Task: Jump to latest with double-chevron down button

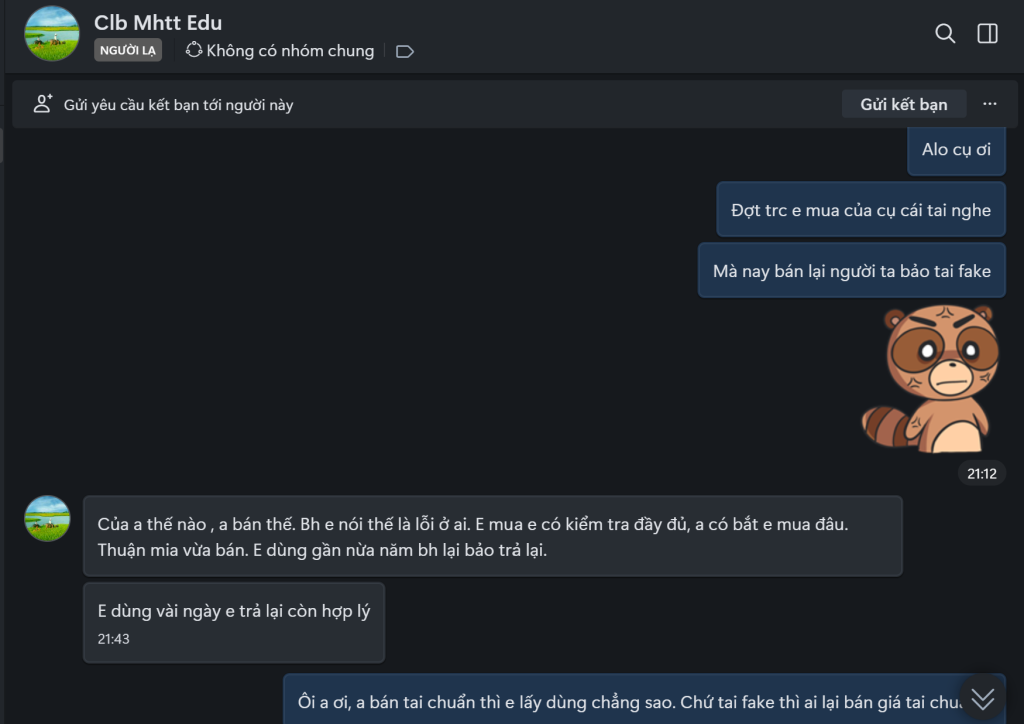Action: [x=983, y=699]
